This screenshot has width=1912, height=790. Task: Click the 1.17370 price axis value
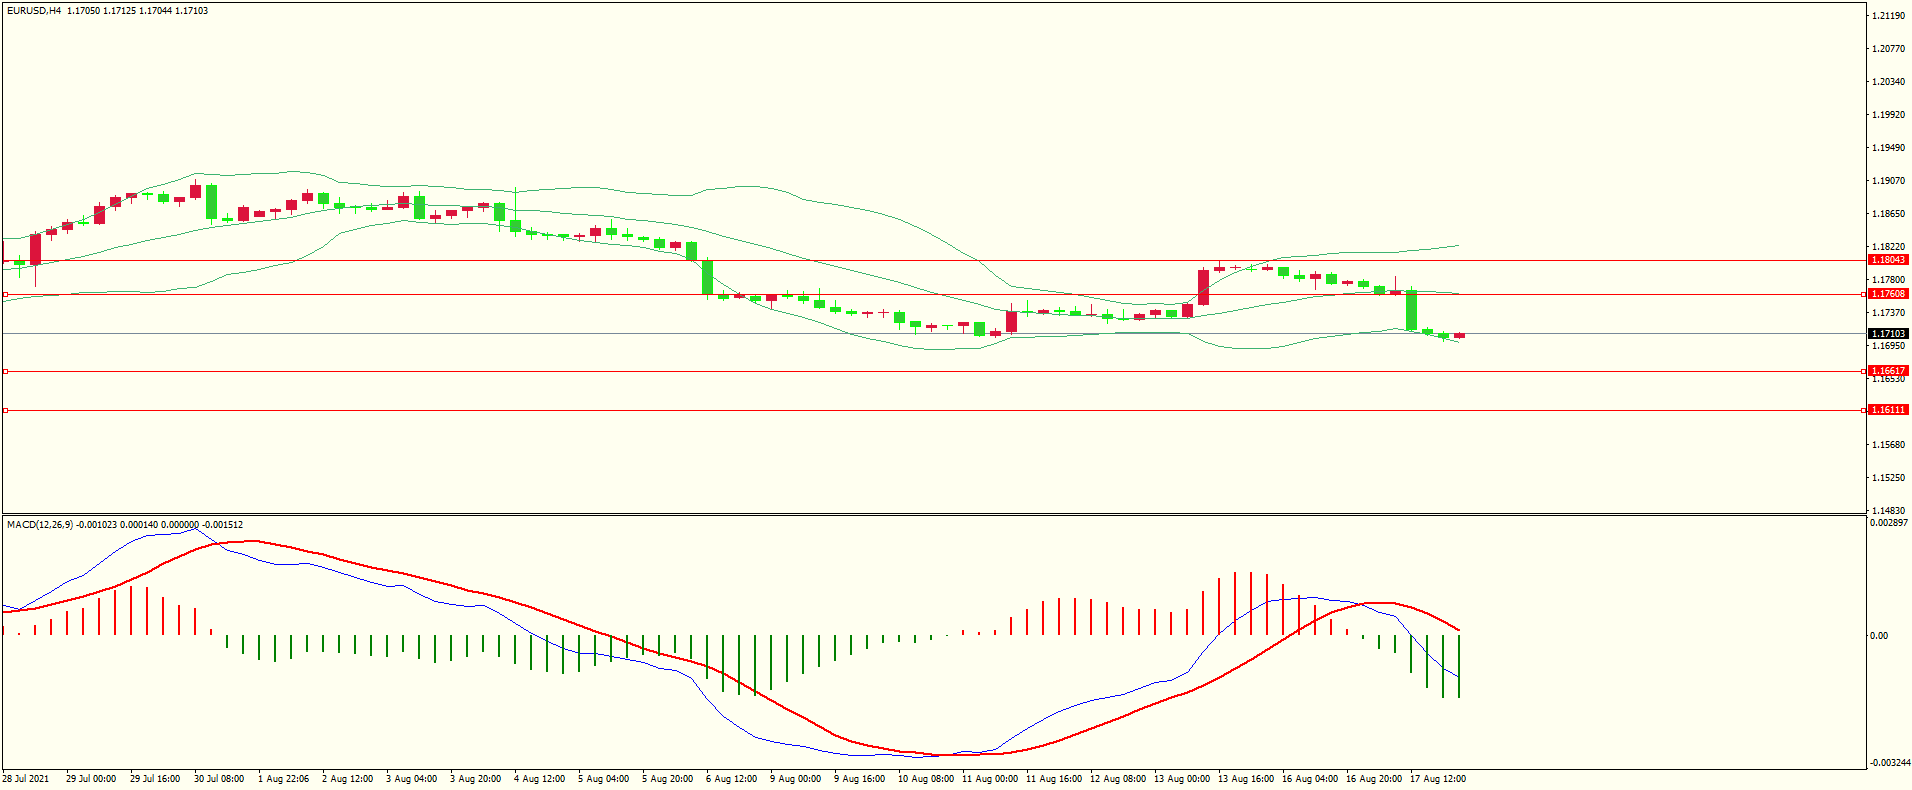tap(1888, 313)
